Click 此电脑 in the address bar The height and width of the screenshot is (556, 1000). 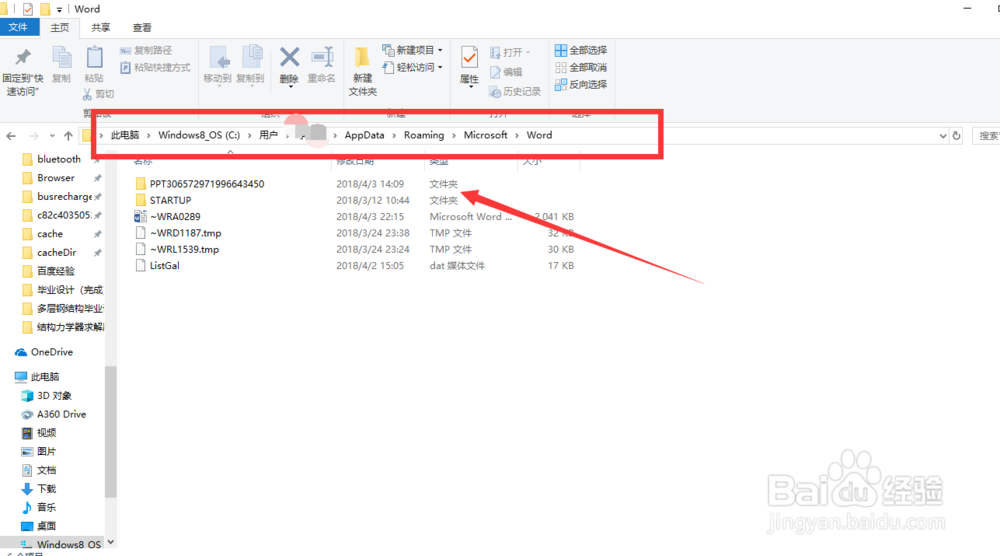click(x=125, y=135)
